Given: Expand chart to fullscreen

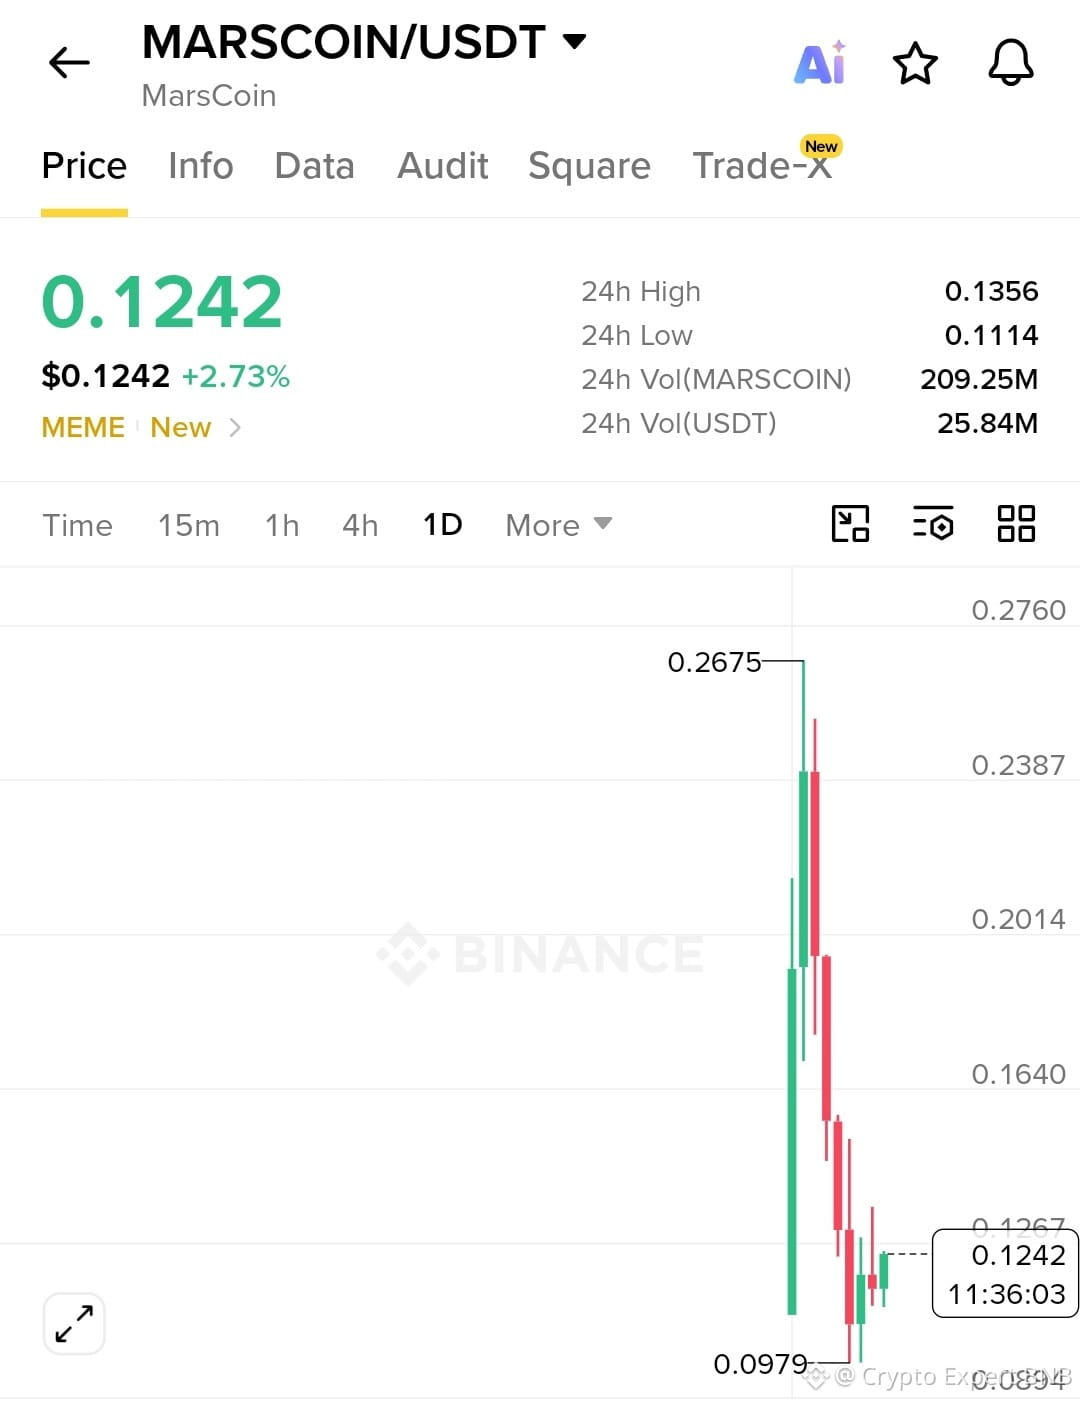Looking at the screenshot, I should coord(74,1323).
